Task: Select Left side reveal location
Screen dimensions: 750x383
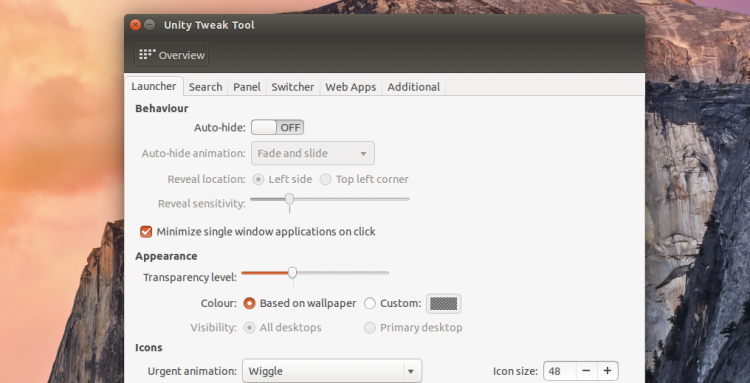Action: 259,179
